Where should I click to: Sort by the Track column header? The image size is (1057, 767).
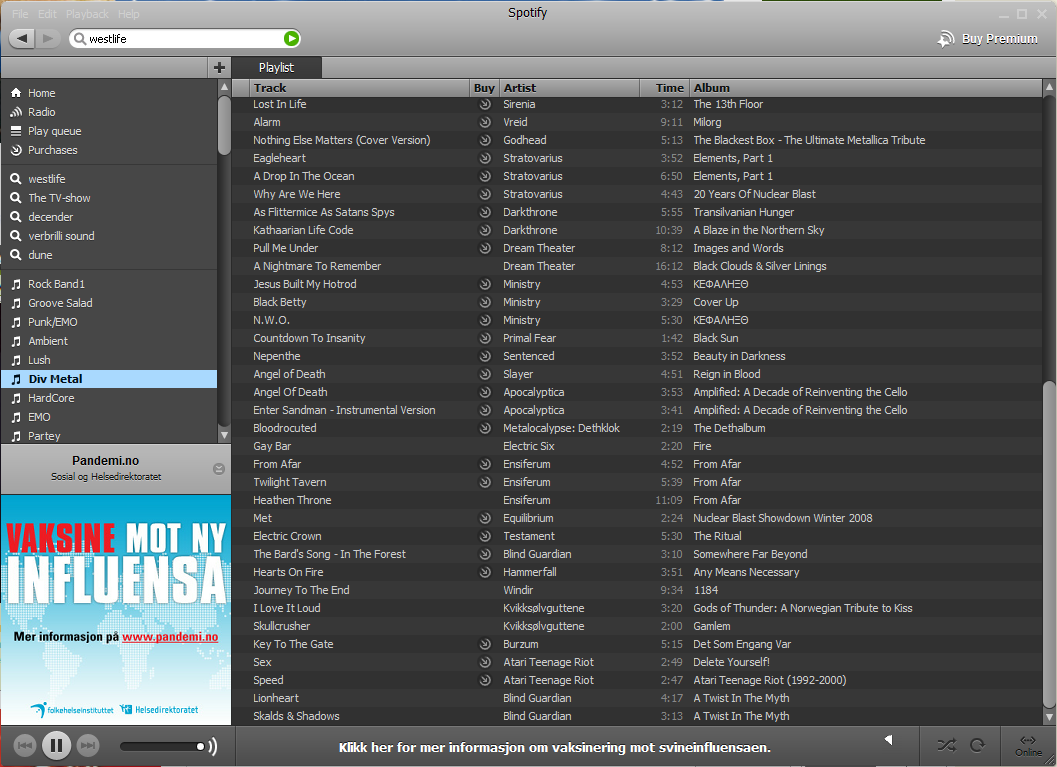359,88
